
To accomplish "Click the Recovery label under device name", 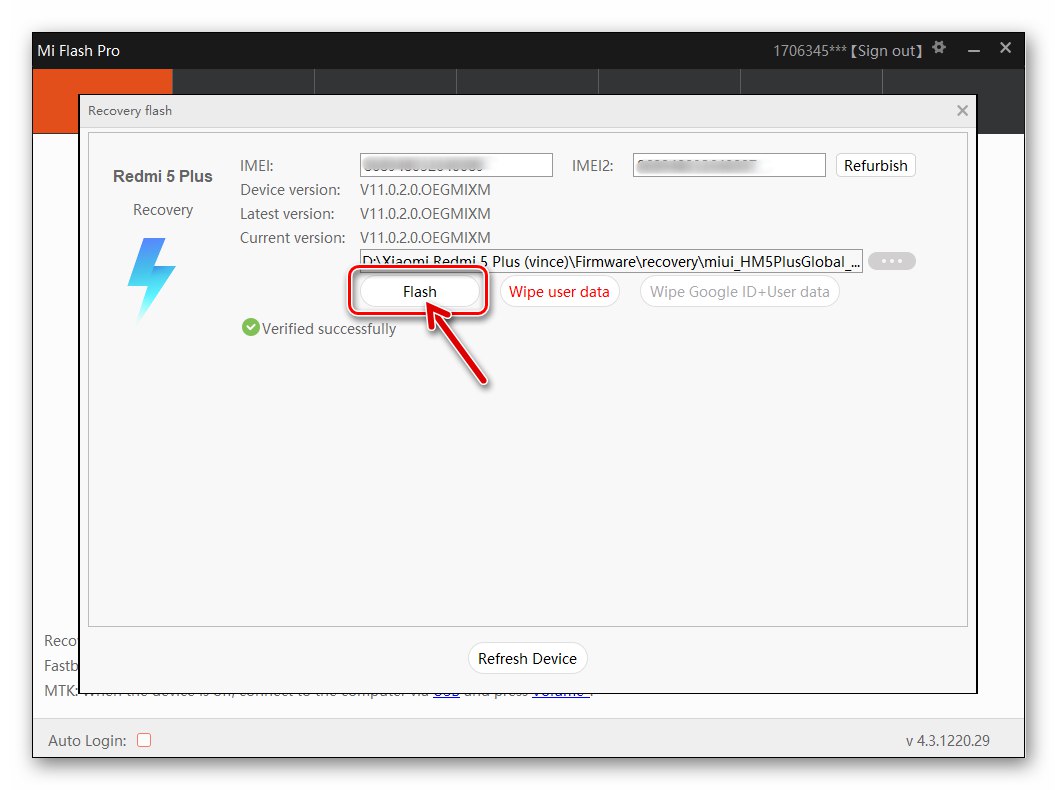I will (x=163, y=210).
